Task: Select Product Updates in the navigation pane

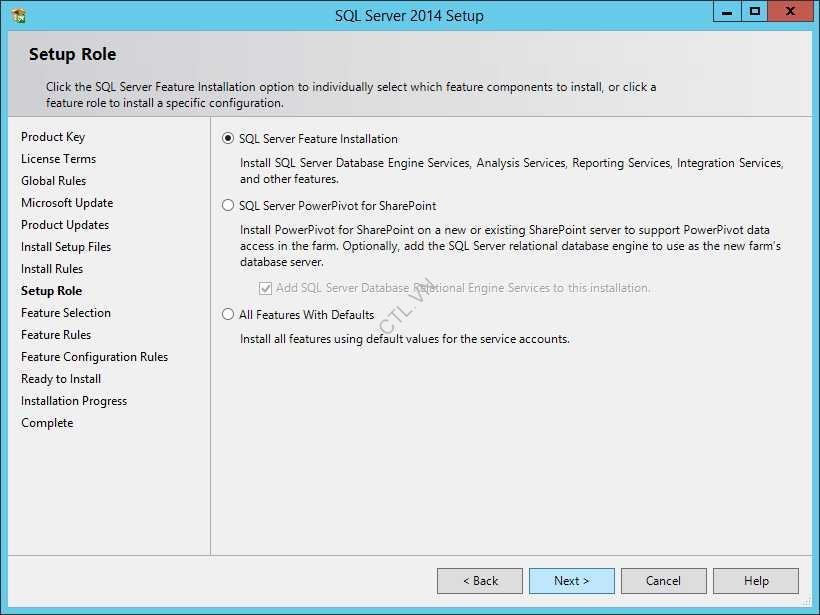Action: tap(64, 224)
